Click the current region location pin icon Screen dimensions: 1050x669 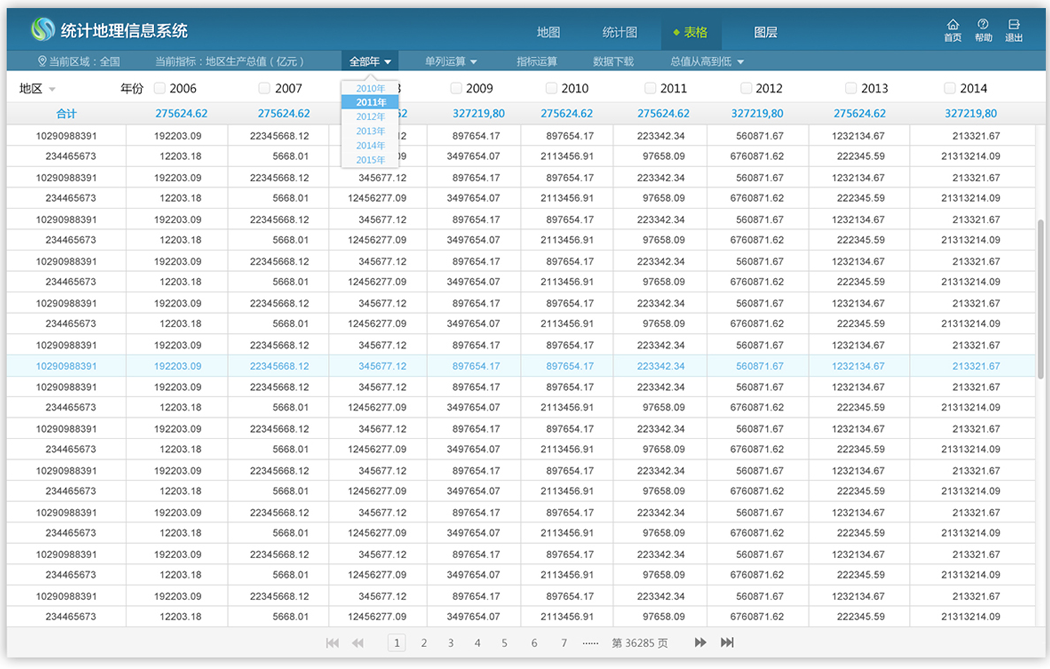pos(40,62)
